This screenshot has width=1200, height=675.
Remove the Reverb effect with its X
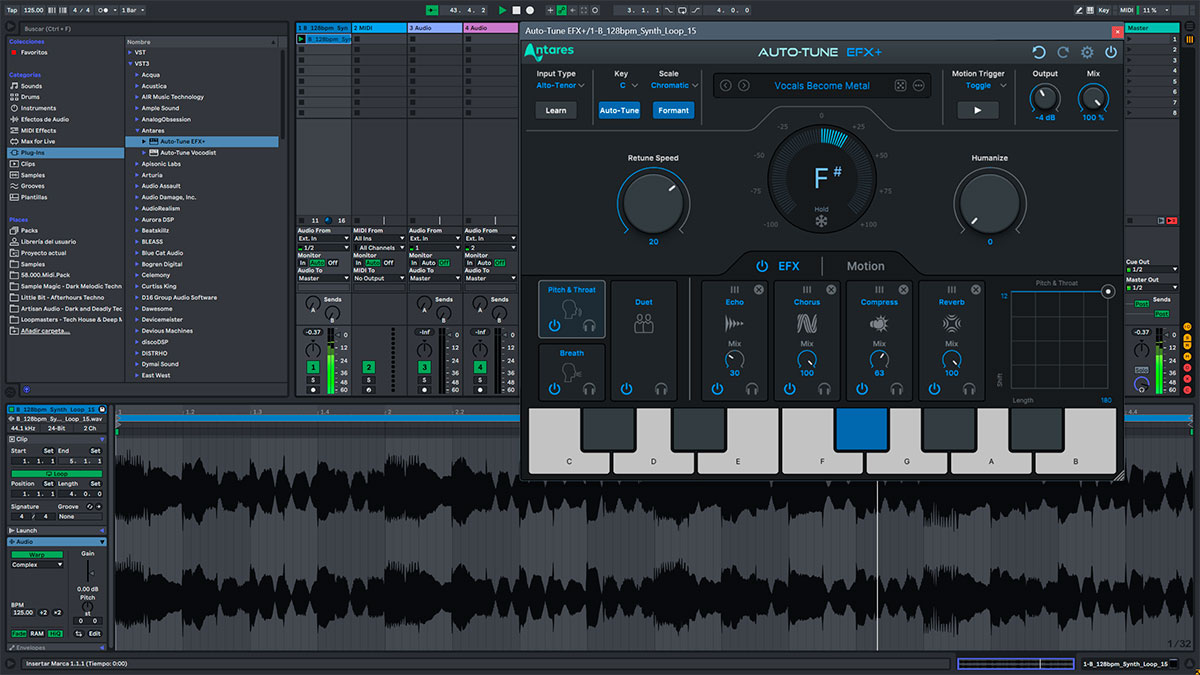pos(975,290)
